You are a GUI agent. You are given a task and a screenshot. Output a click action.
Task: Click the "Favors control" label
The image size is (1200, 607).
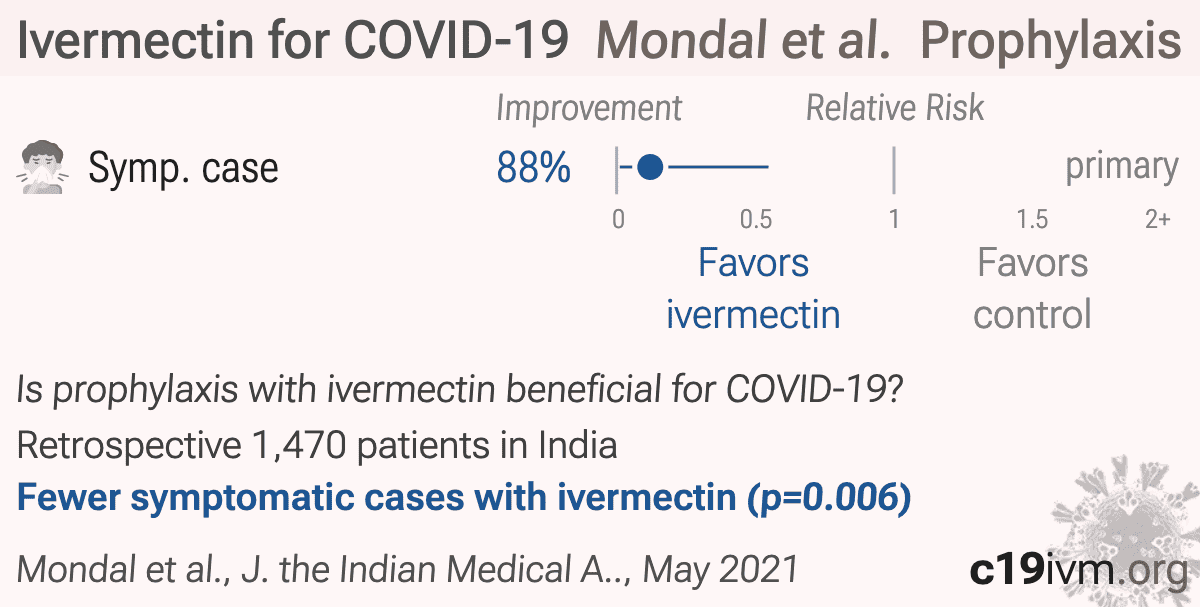coord(1032,288)
